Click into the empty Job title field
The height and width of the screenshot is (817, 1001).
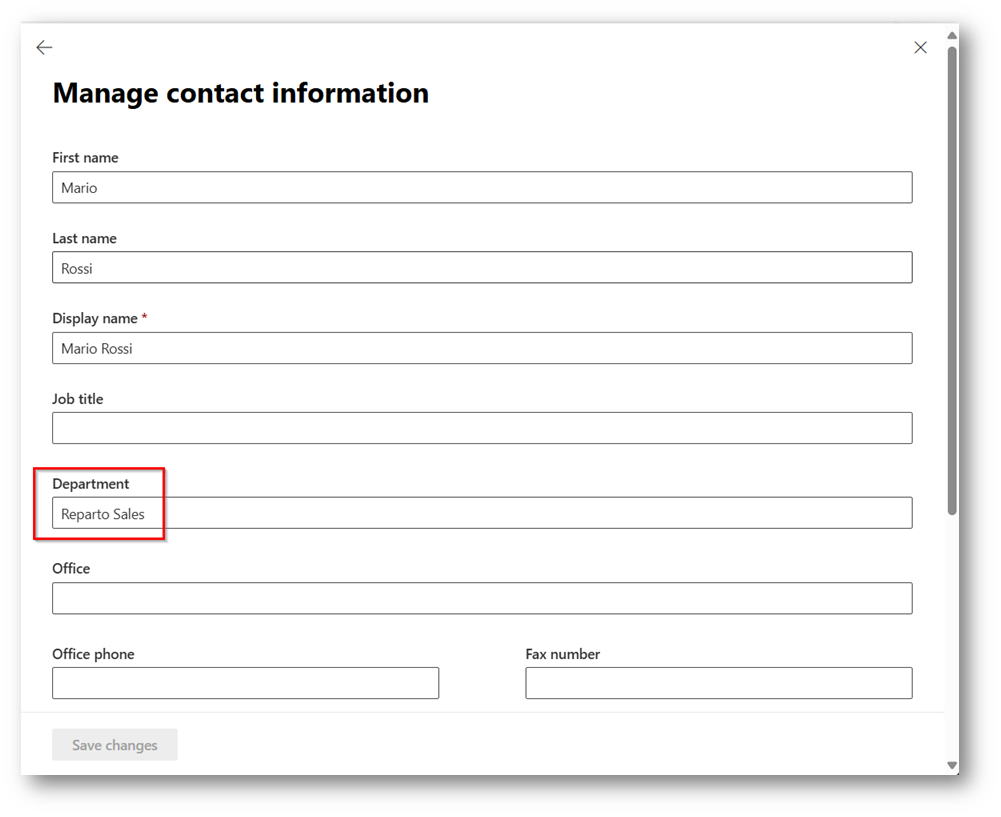[481, 428]
